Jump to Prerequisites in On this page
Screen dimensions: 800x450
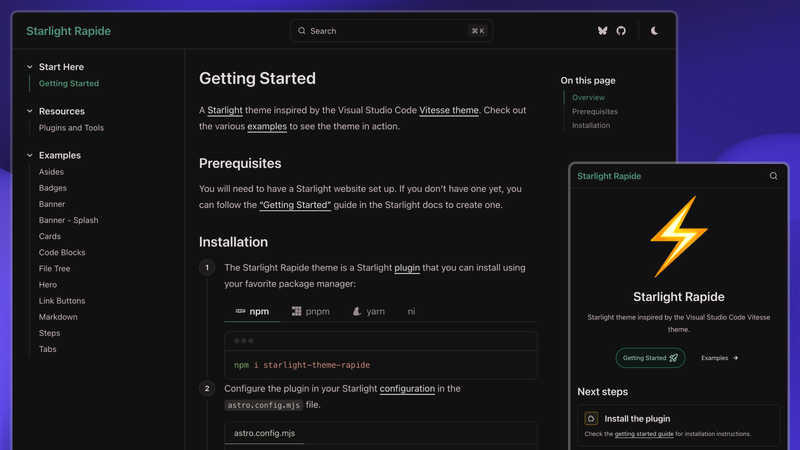594,111
